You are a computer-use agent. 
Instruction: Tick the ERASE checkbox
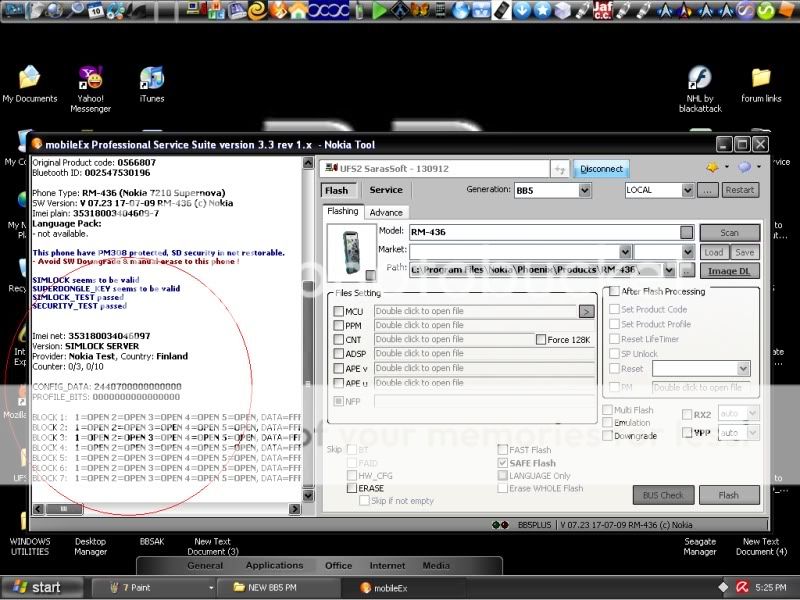point(352,488)
